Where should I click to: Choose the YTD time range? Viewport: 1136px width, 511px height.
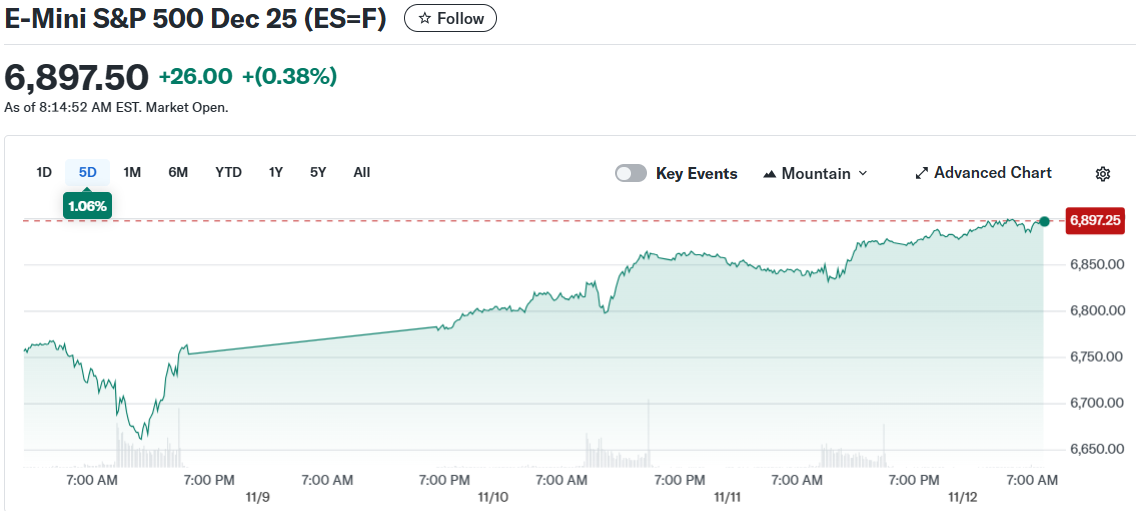(x=228, y=172)
